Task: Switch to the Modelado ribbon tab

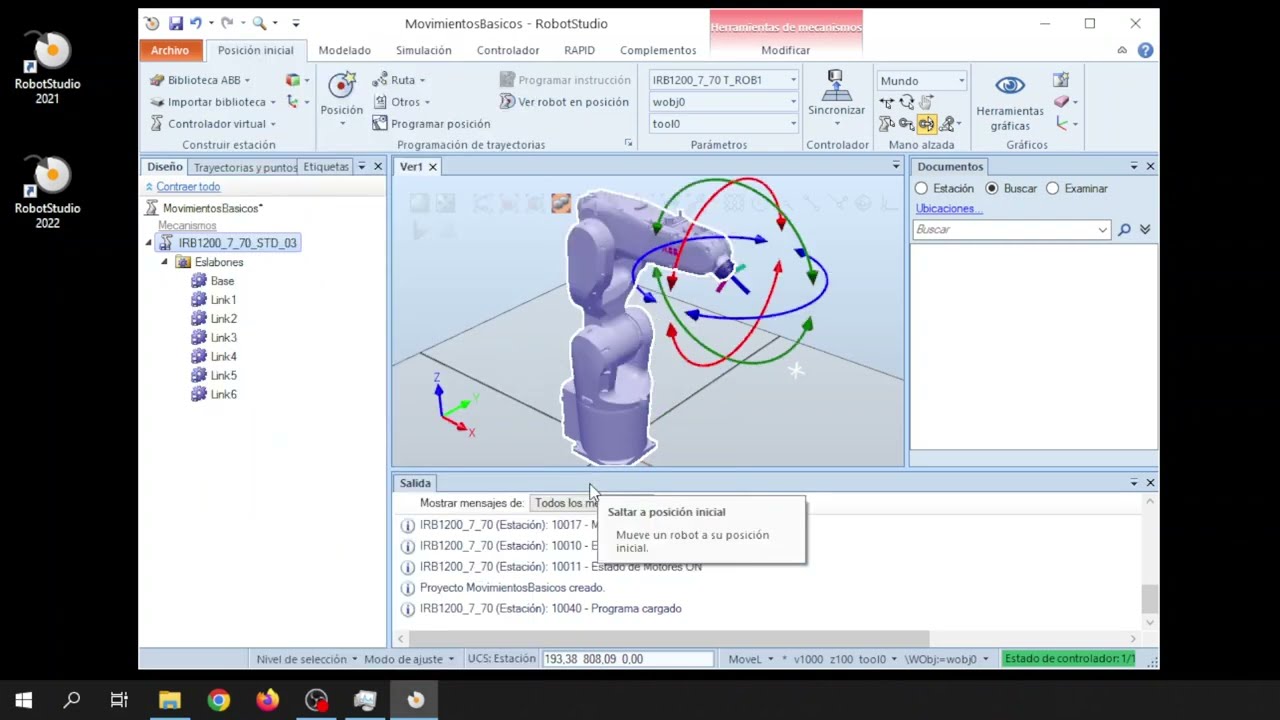Action: point(344,50)
